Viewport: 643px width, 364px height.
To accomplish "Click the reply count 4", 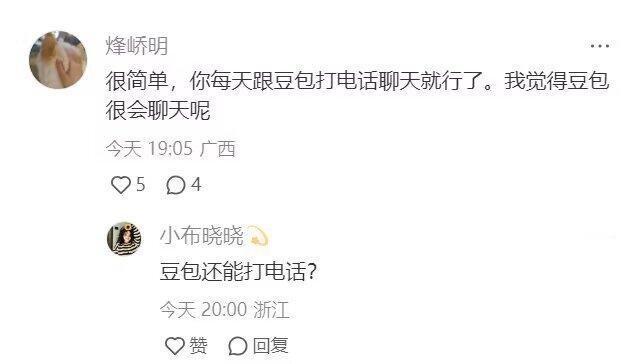I will click(x=196, y=185).
